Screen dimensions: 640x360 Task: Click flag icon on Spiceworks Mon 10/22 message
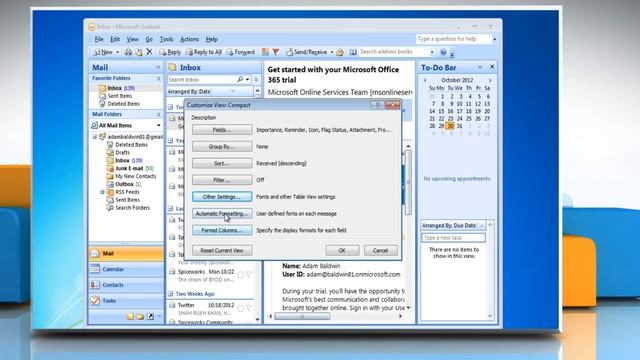[x=249, y=275]
